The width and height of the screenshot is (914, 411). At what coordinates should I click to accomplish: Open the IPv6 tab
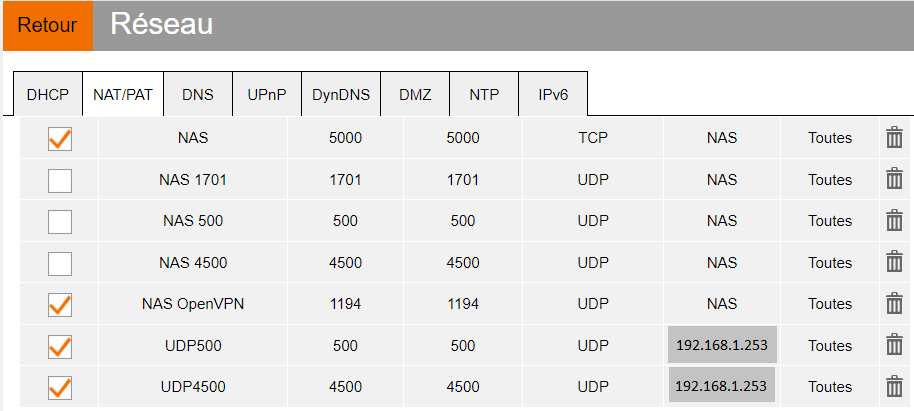coord(553,94)
